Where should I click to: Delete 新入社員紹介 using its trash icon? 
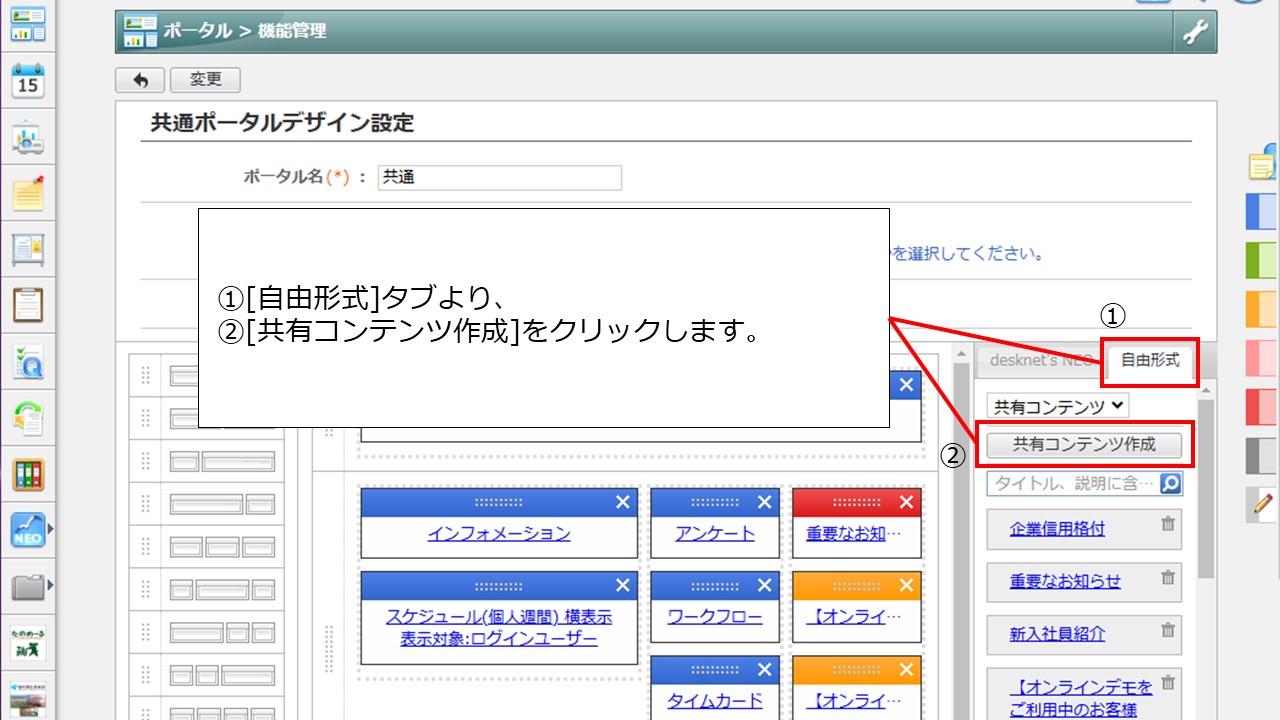(x=1168, y=630)
